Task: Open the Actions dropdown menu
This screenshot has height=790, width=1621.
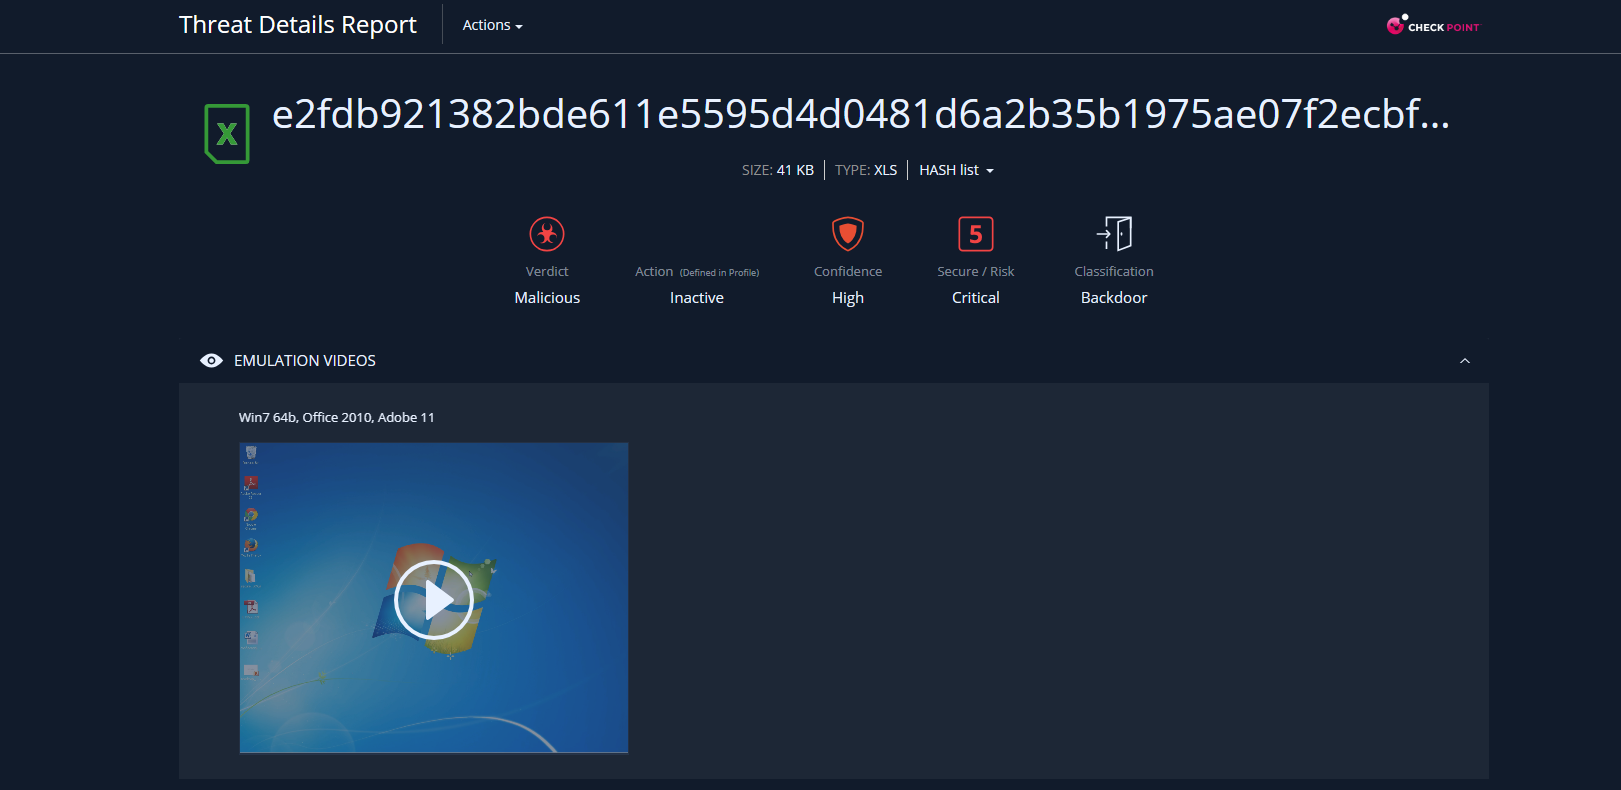Action: [492, 25]
